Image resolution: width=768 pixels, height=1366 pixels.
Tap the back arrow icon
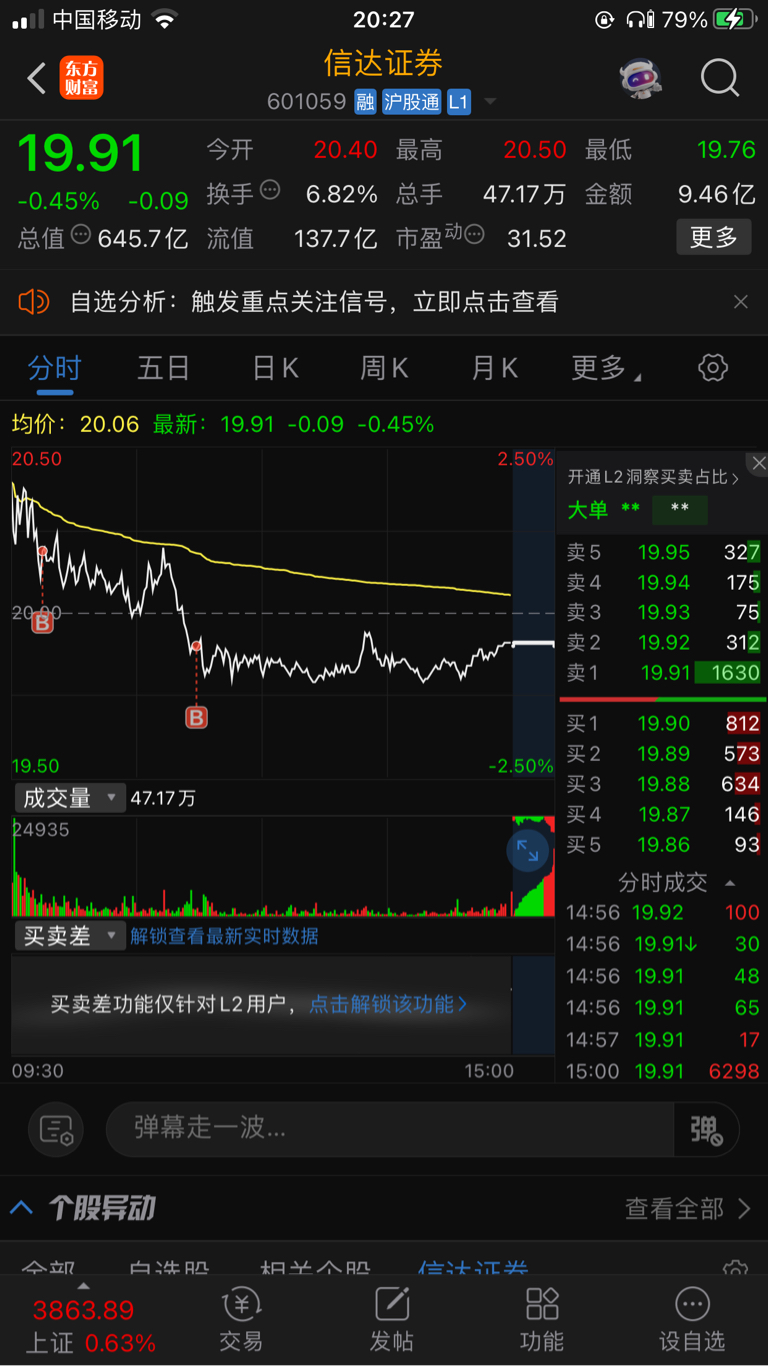tap(37, 78)
